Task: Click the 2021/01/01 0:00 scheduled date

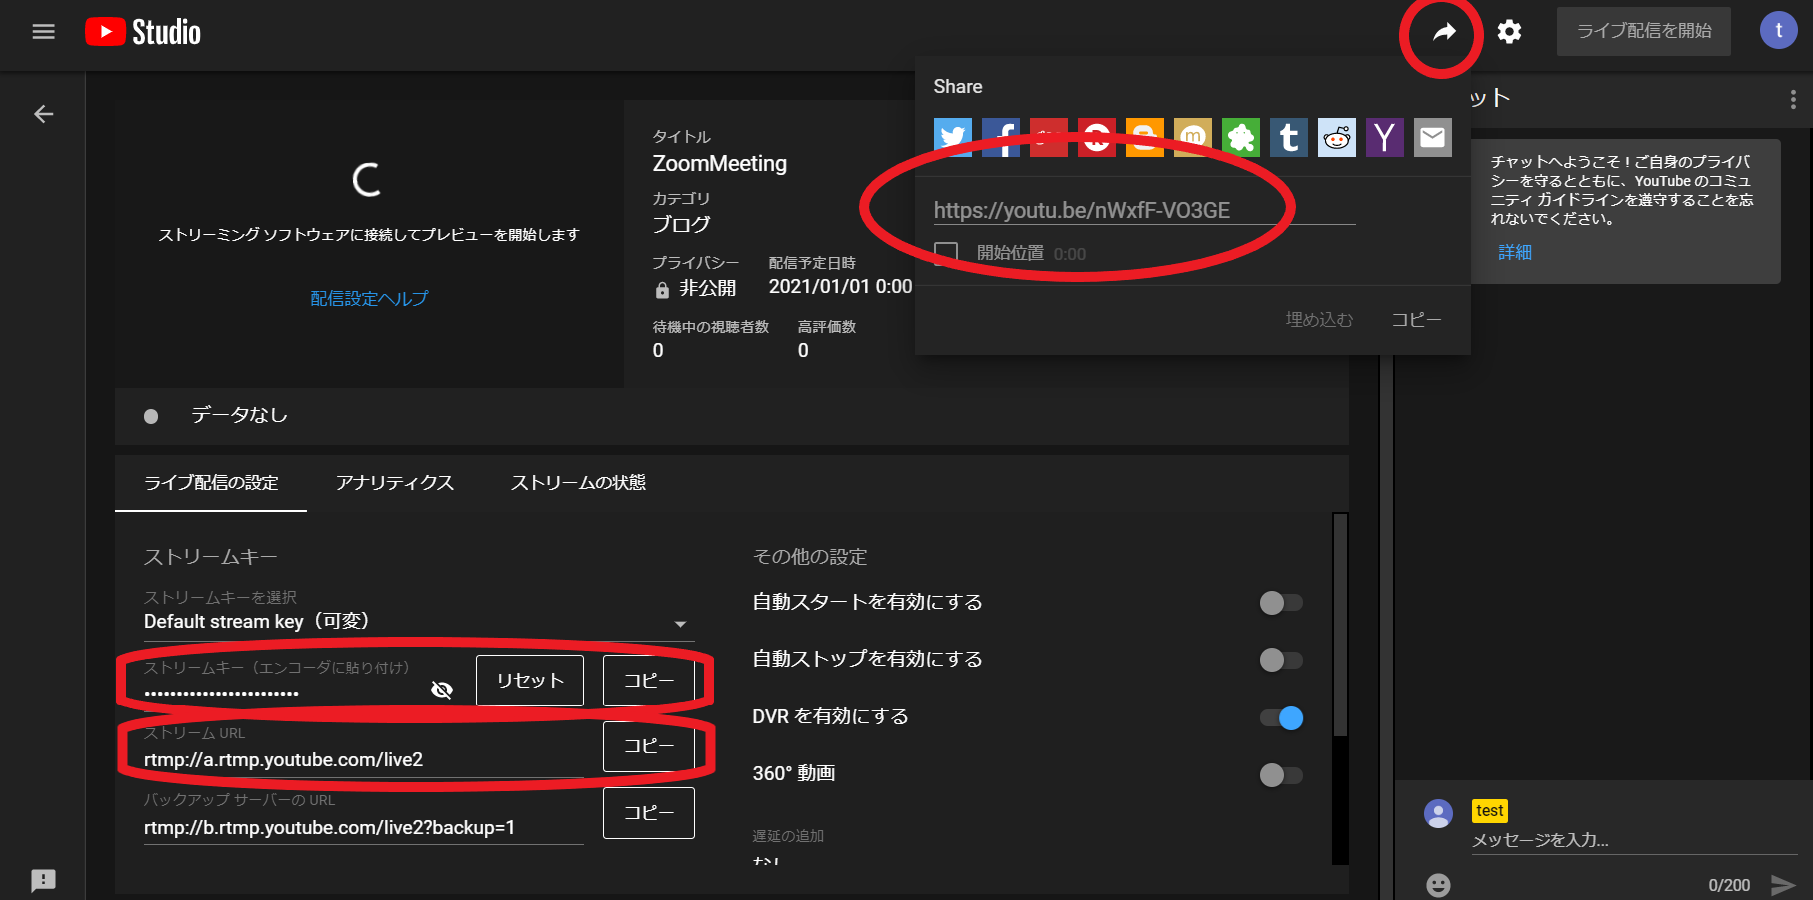Action: coord(840,287)
